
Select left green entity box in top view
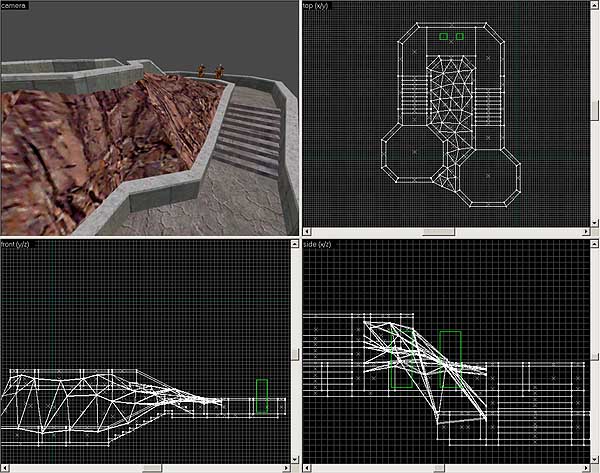pyautogui.click(x=443, y=36)
